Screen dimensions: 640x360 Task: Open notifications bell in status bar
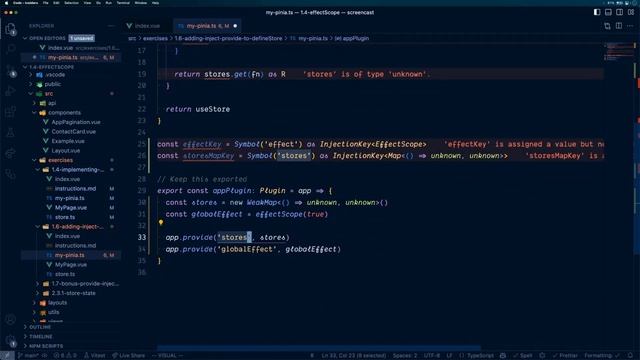631,356
